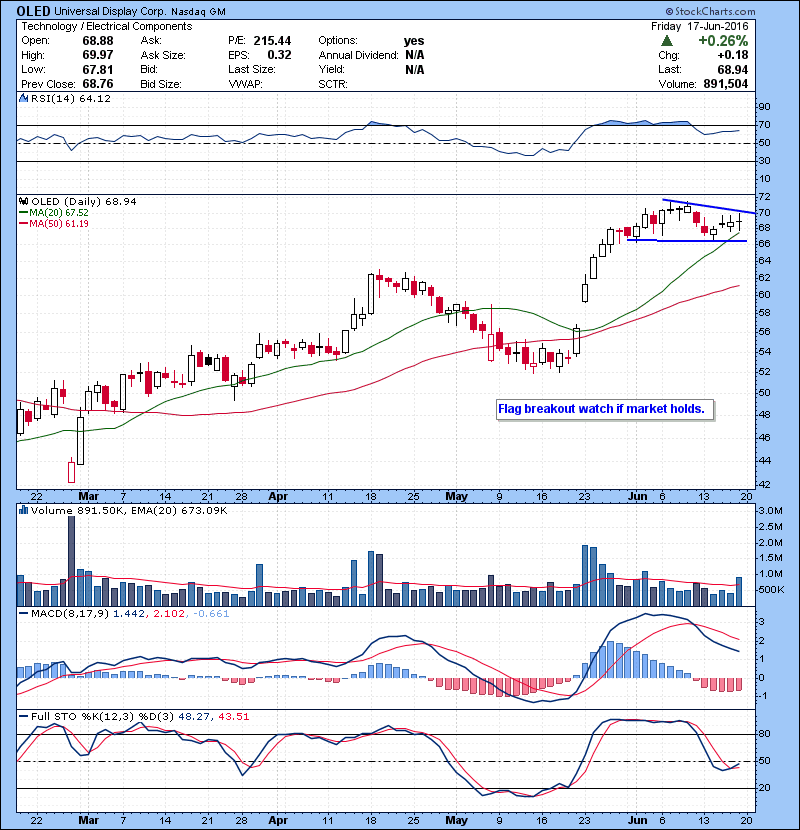Click the 'May' label on the price chart axis

click(x=456, y=497)
